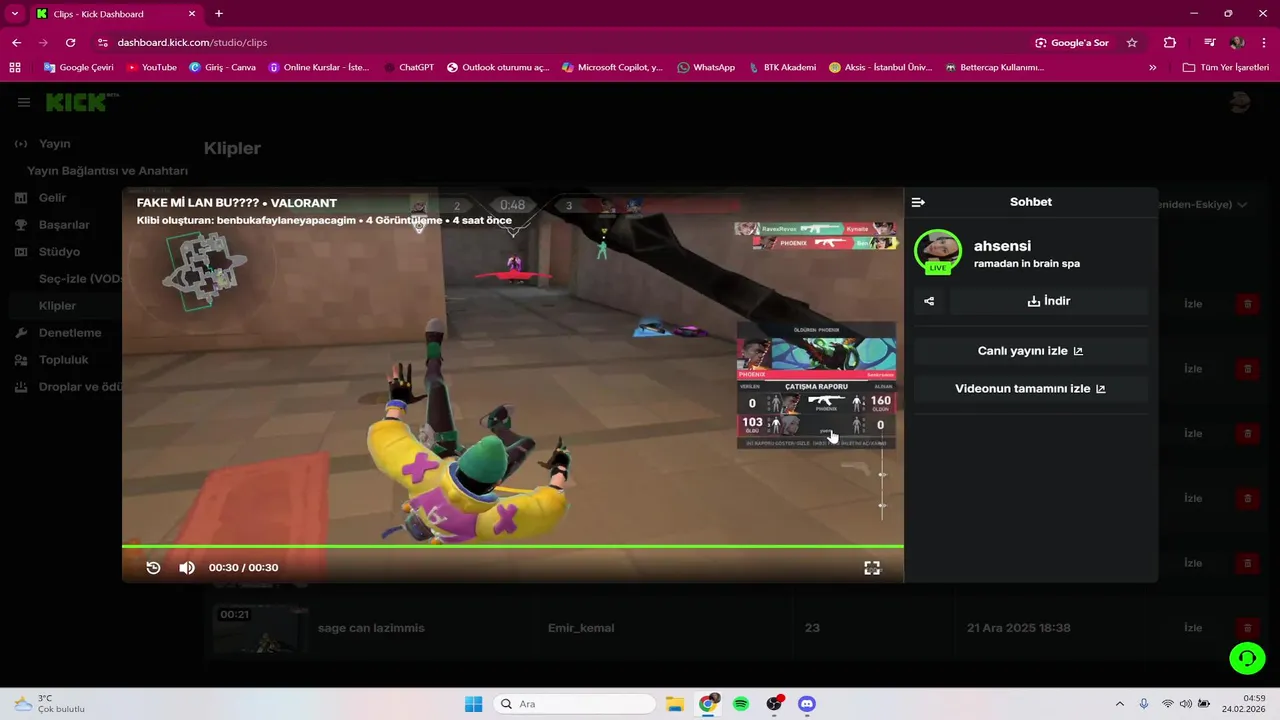
Task: Open the BTK Akademi bookmark
Action: tap(781, 68)
